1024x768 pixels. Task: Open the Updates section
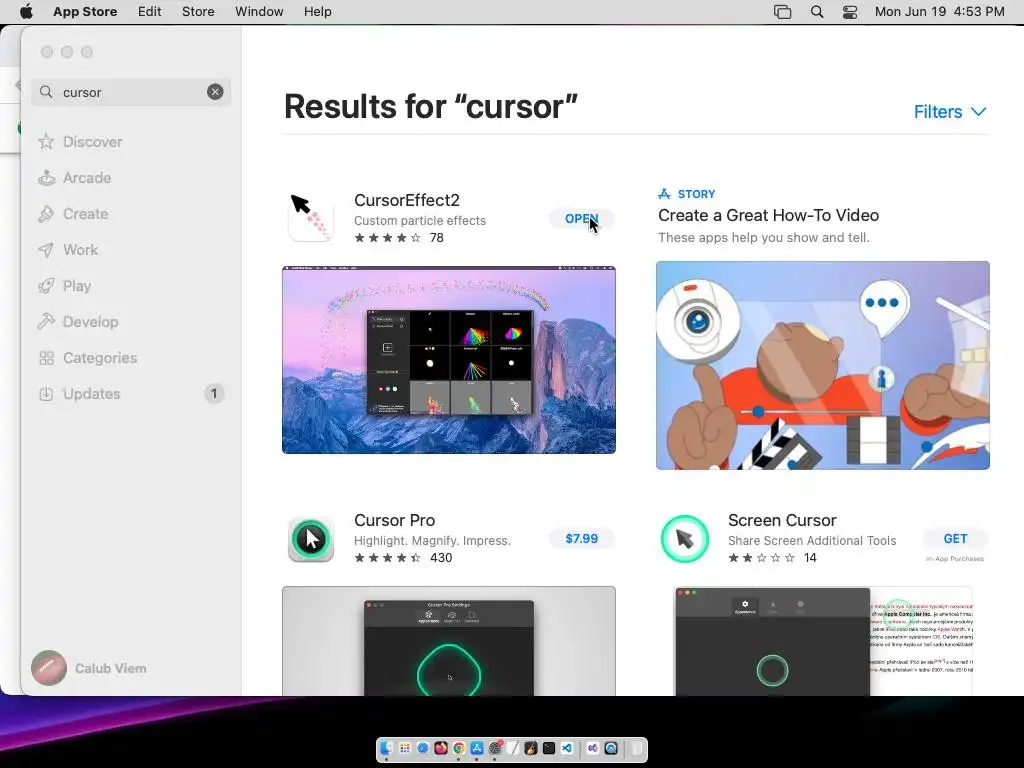coord(91,394)
